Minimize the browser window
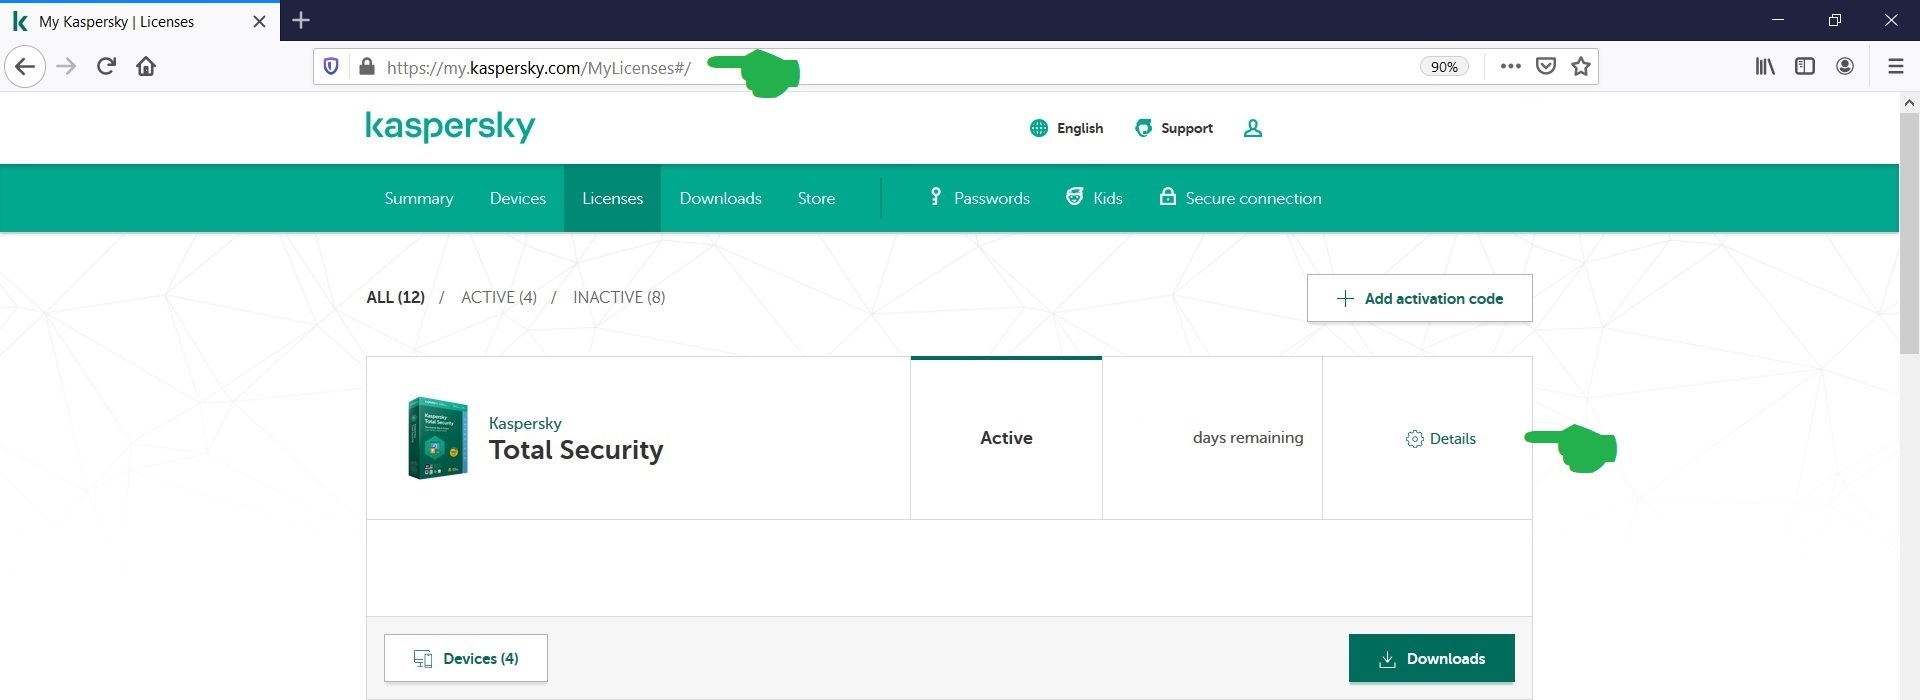The width and height of the screenshot is (1920, 700). click(1777, 20)
